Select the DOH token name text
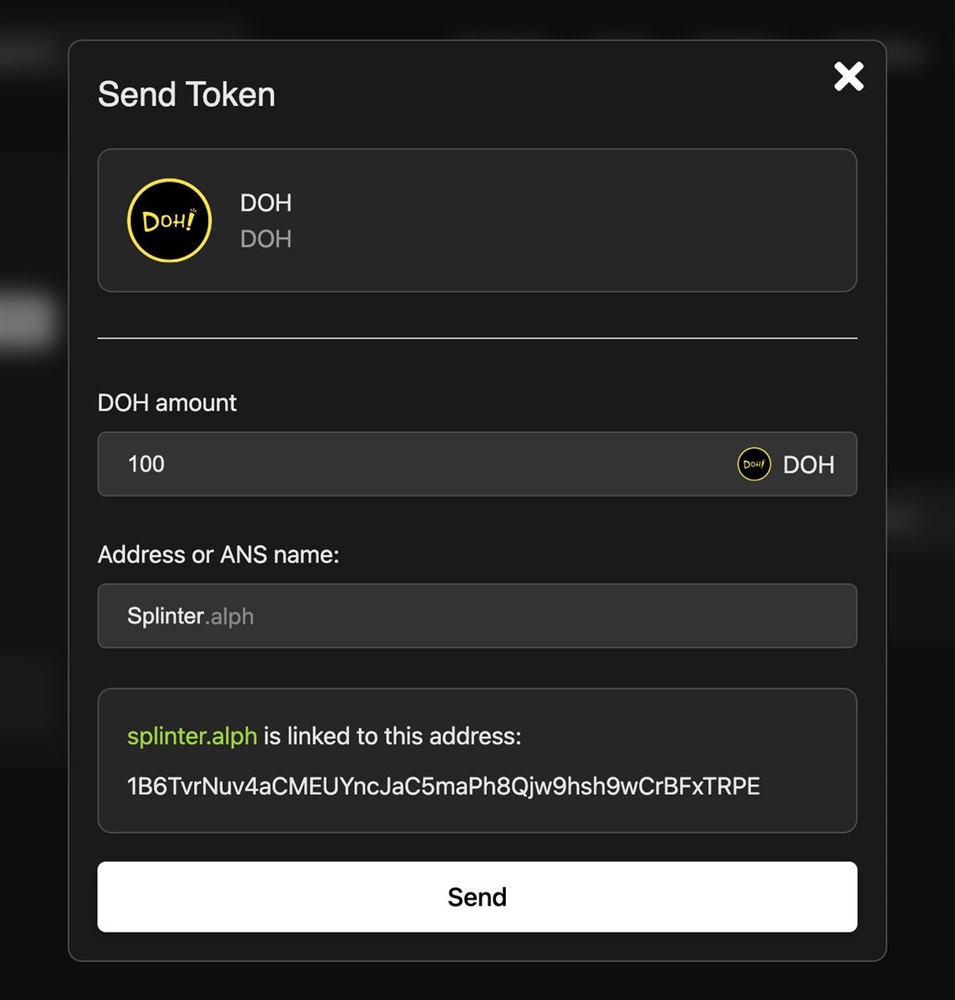This screenshot has height=1000, width=955. (266, 203)
